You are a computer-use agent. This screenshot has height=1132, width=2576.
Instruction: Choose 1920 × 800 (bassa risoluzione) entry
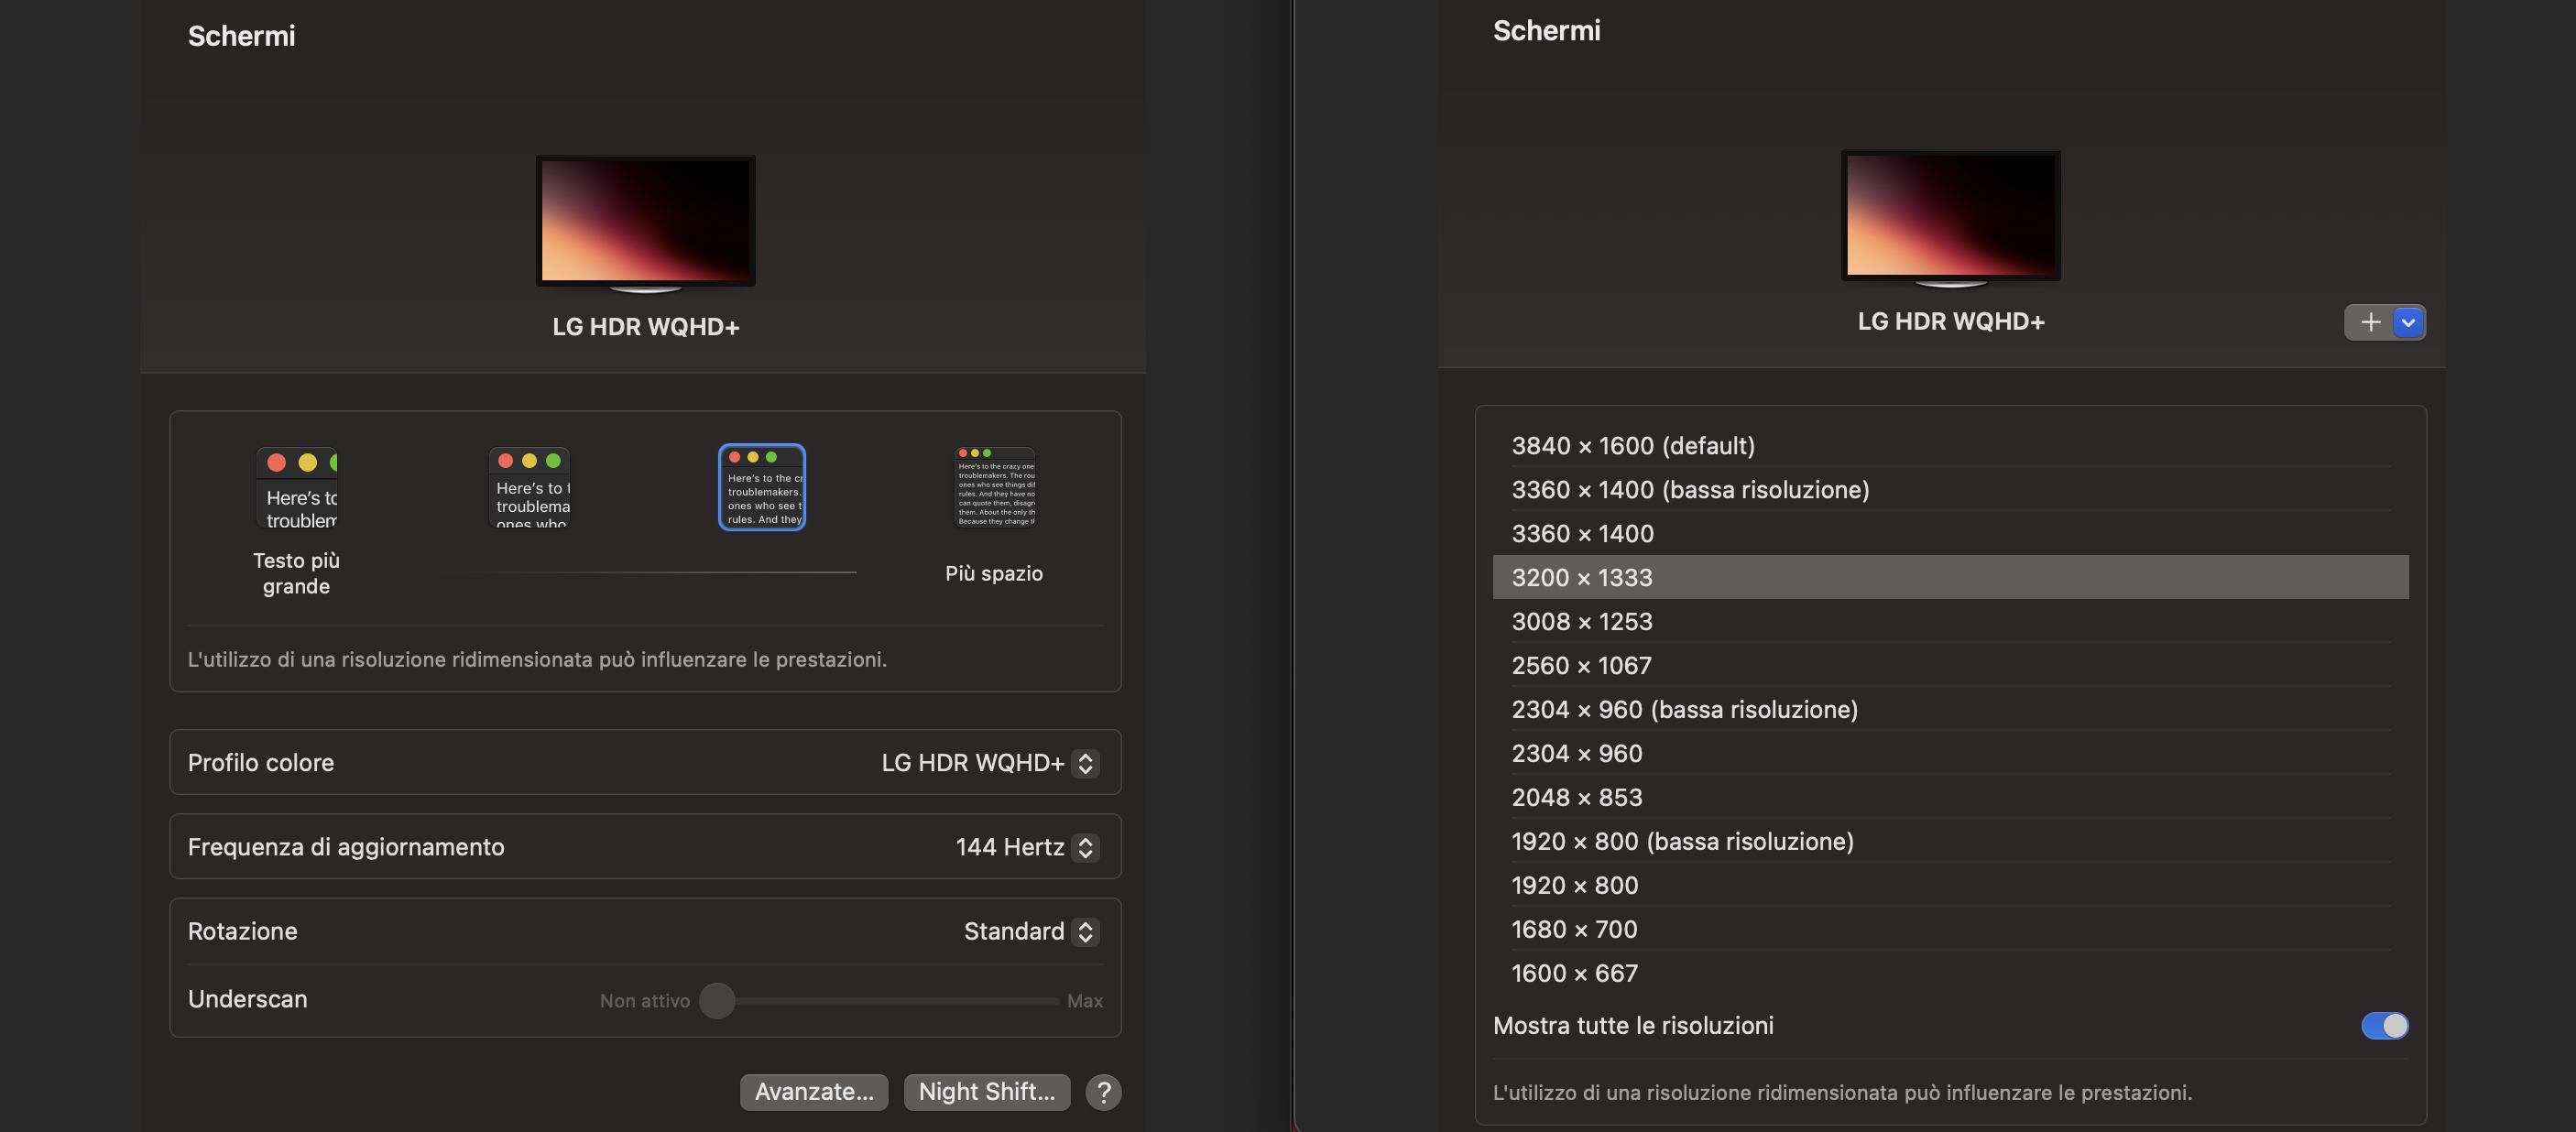click(x=1682, y=841)
